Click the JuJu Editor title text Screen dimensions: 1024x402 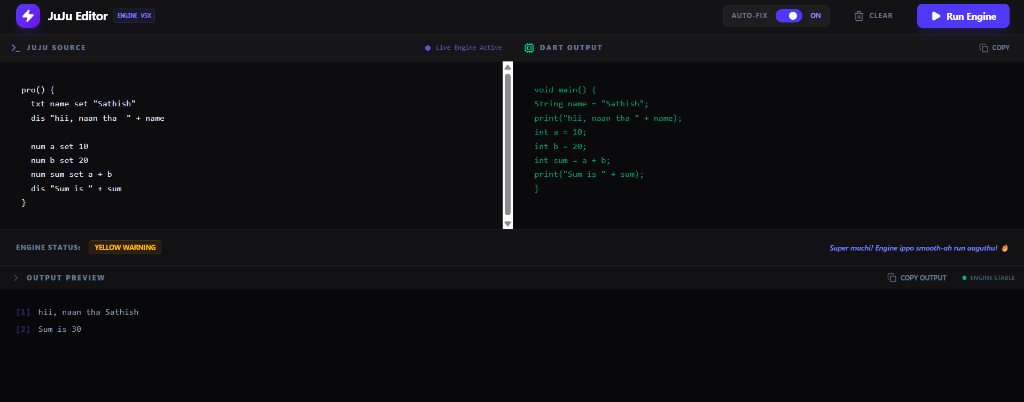[78, 16]
